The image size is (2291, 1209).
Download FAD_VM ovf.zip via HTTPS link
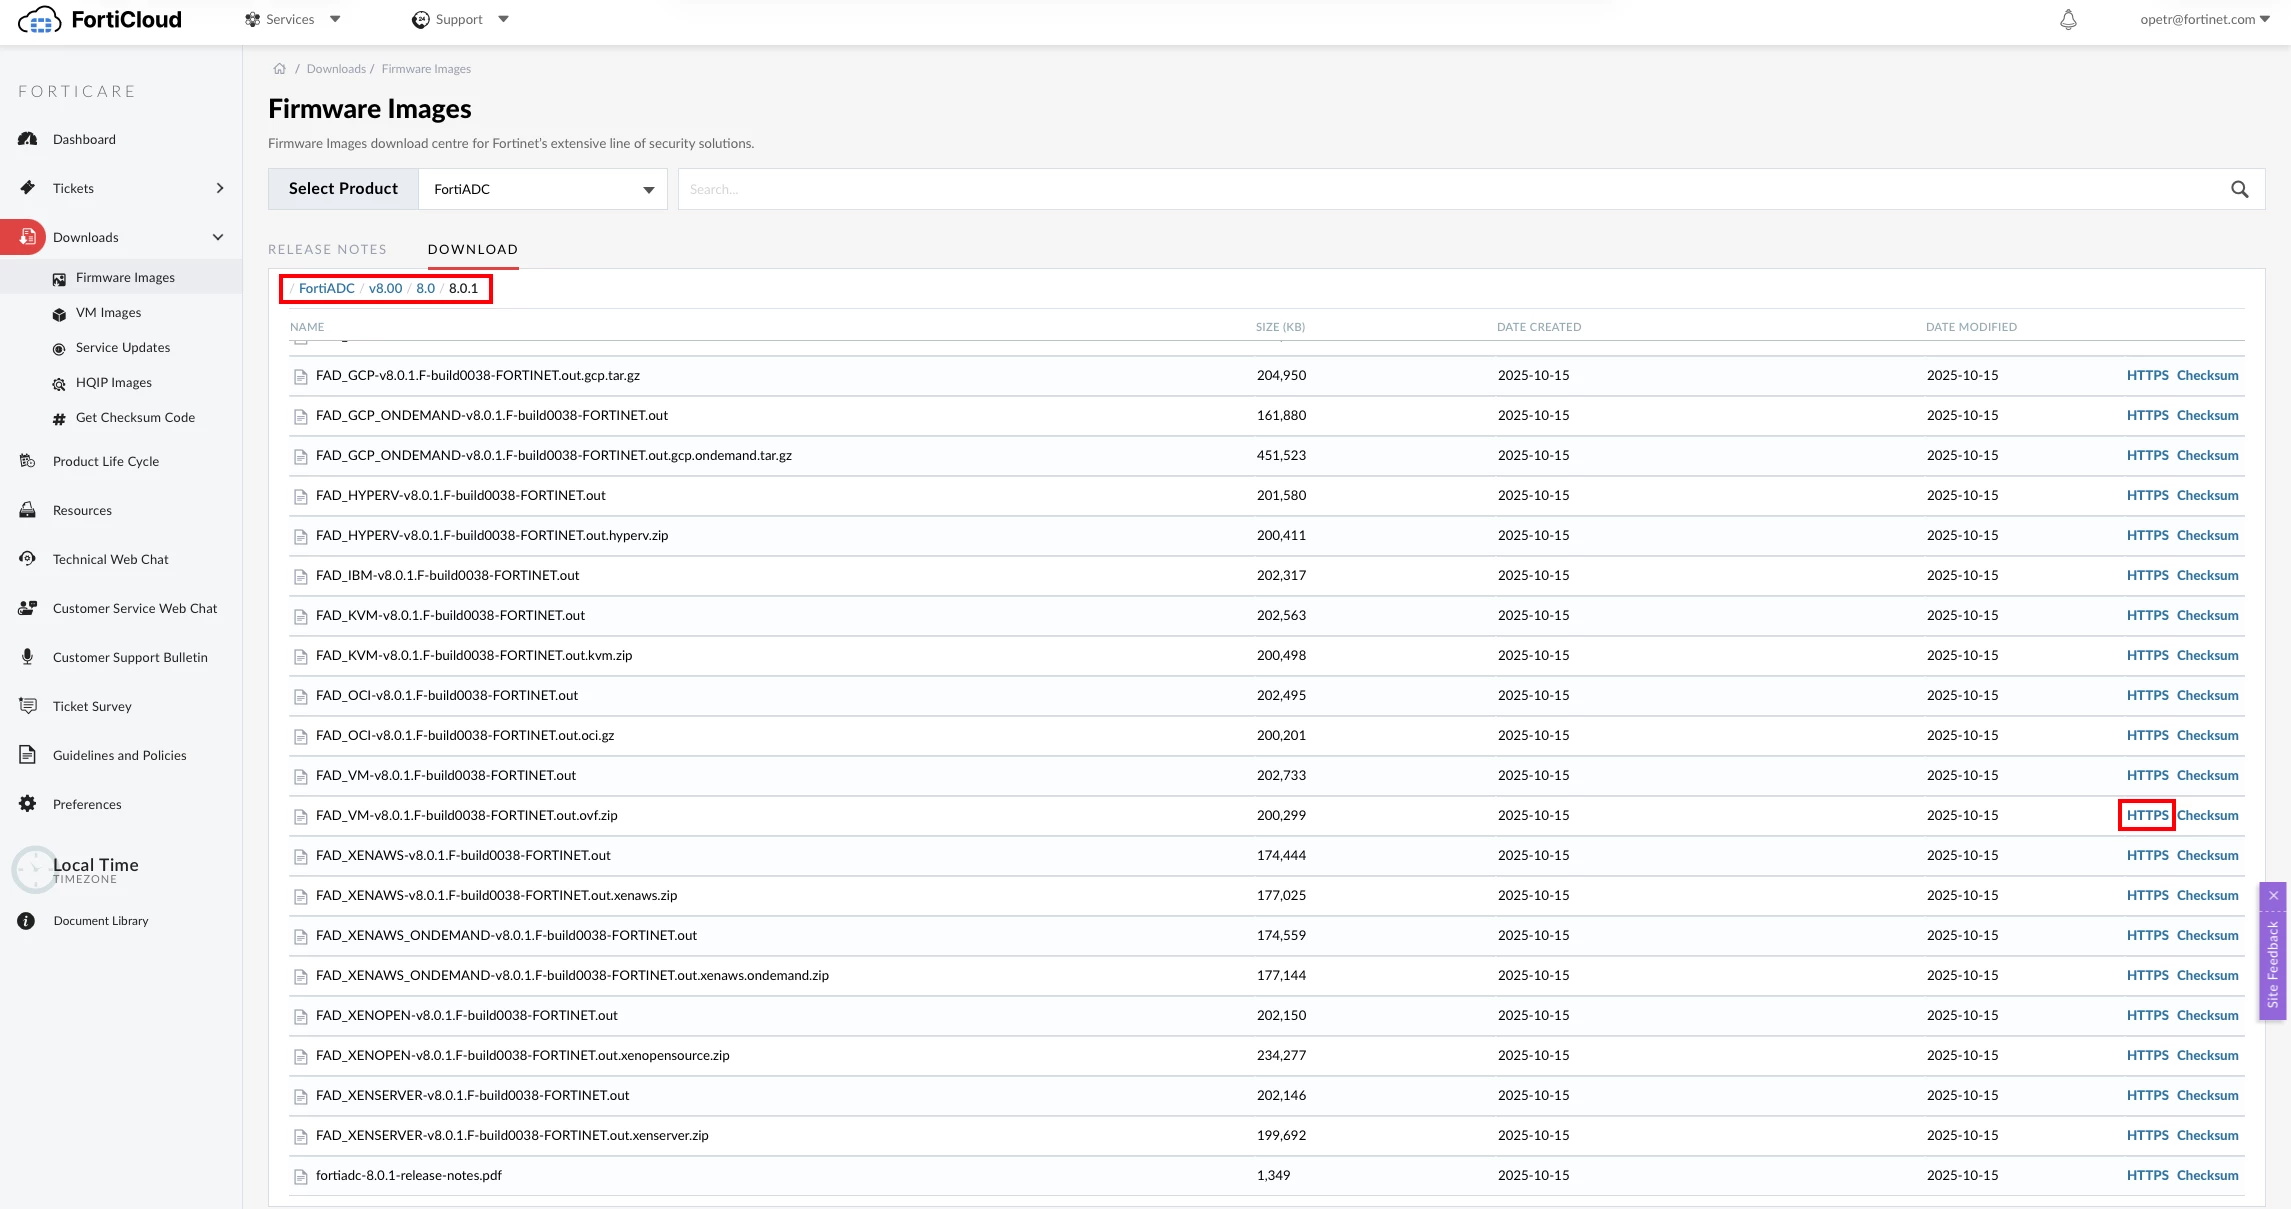coord(2147,815)
